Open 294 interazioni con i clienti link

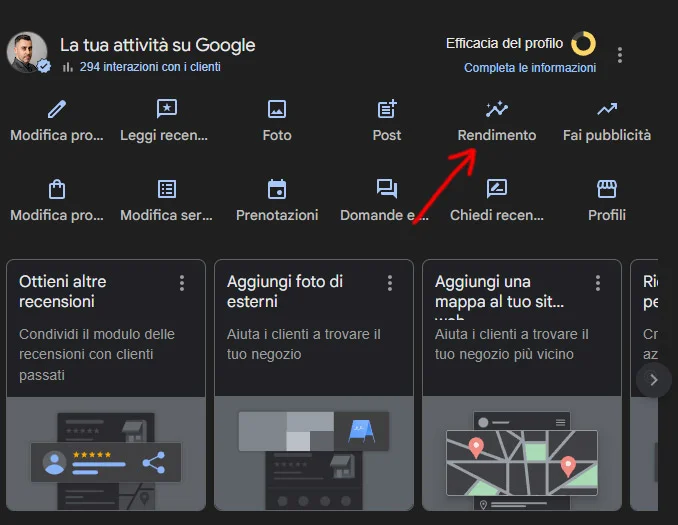pyautogui.click(x=150, y=67)
